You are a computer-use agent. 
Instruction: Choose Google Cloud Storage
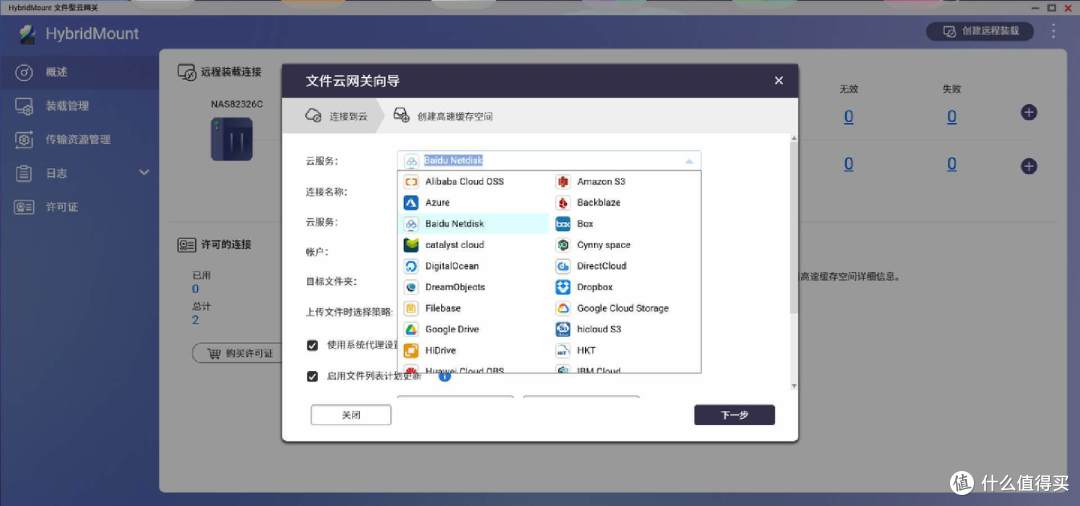point(625,308)
